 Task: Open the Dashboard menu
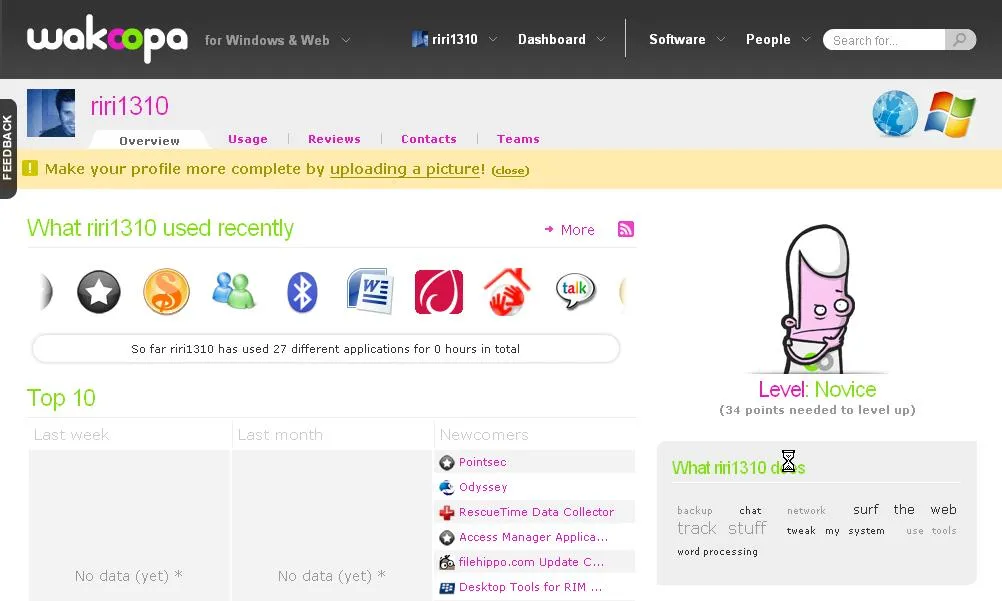(x=551, y=40)
